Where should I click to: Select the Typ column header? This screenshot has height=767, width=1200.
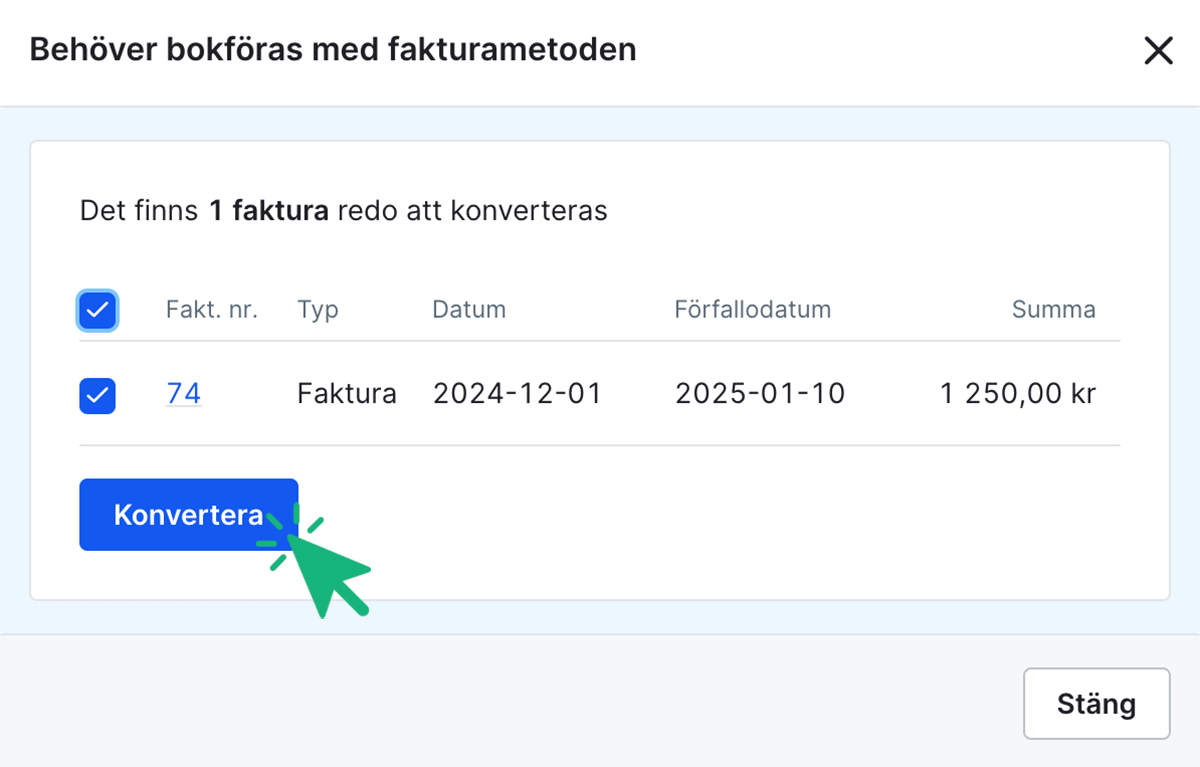(317, 310)
